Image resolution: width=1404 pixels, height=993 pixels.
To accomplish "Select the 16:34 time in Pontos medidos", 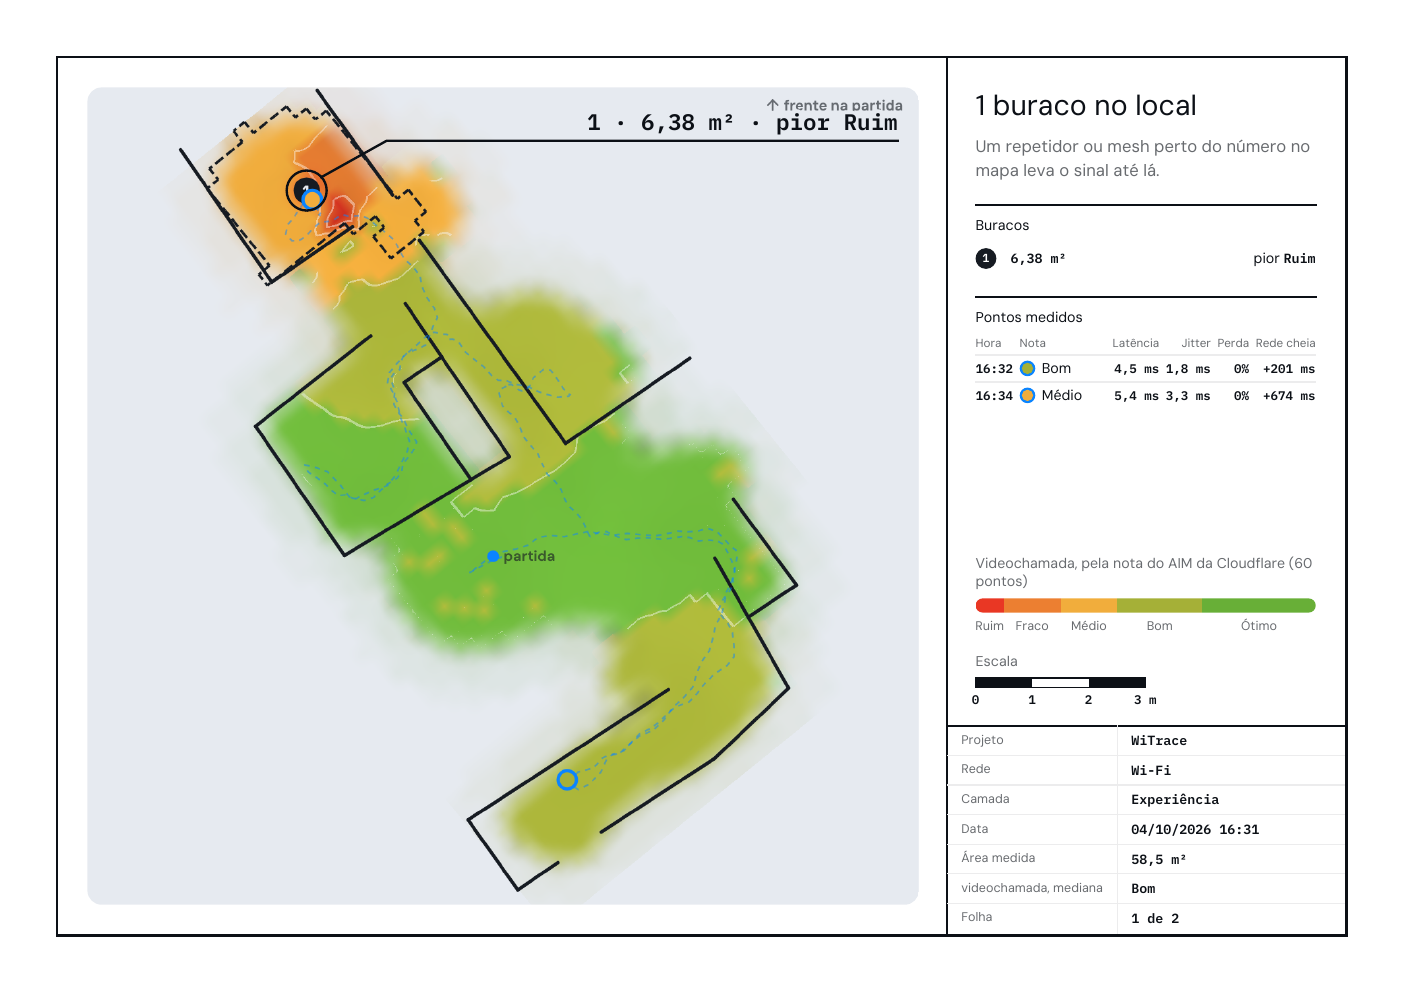I will [x=994, y=396].
